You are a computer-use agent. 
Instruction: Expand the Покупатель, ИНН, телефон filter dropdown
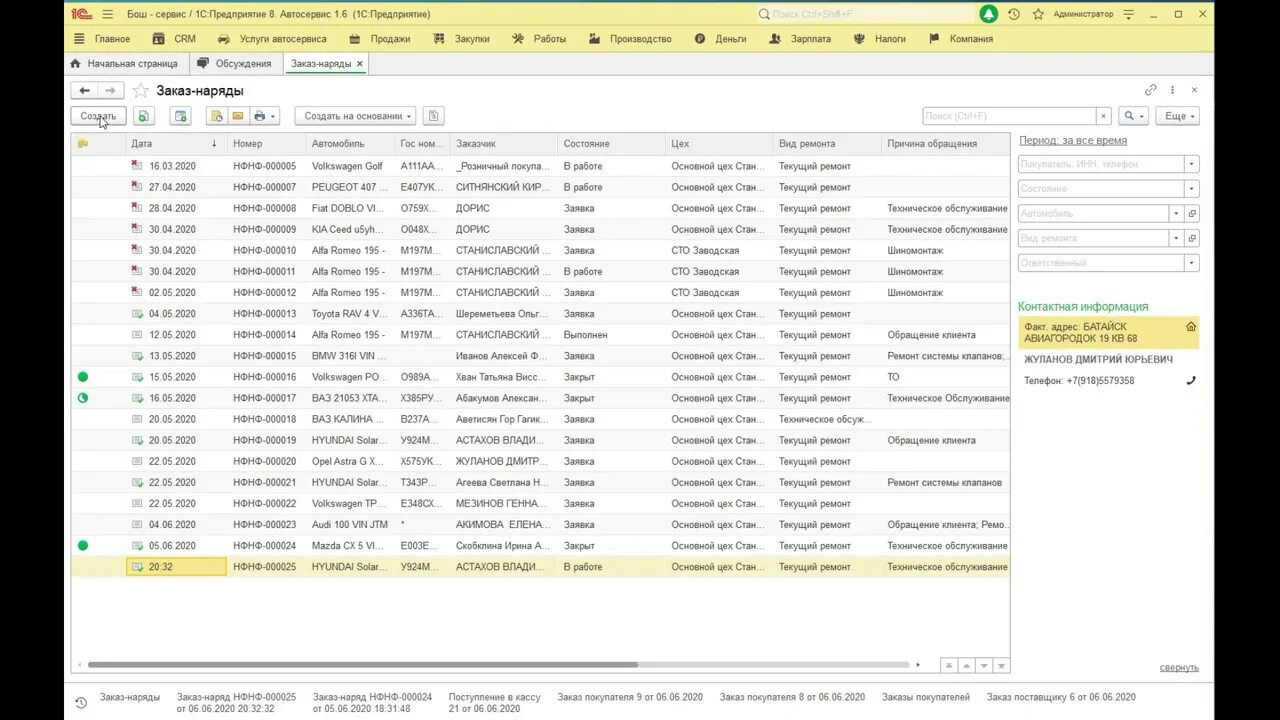tap(1191, 164)
